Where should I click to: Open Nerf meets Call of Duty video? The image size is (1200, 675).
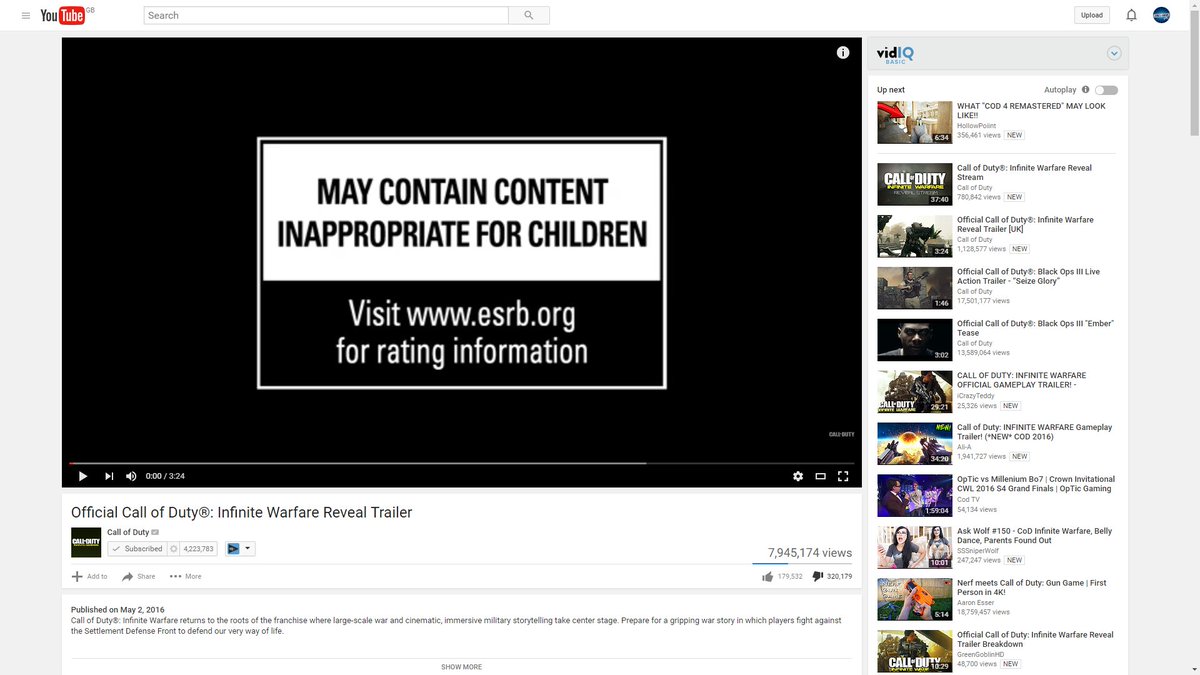pyautogui.click(x=1032, y=587)
